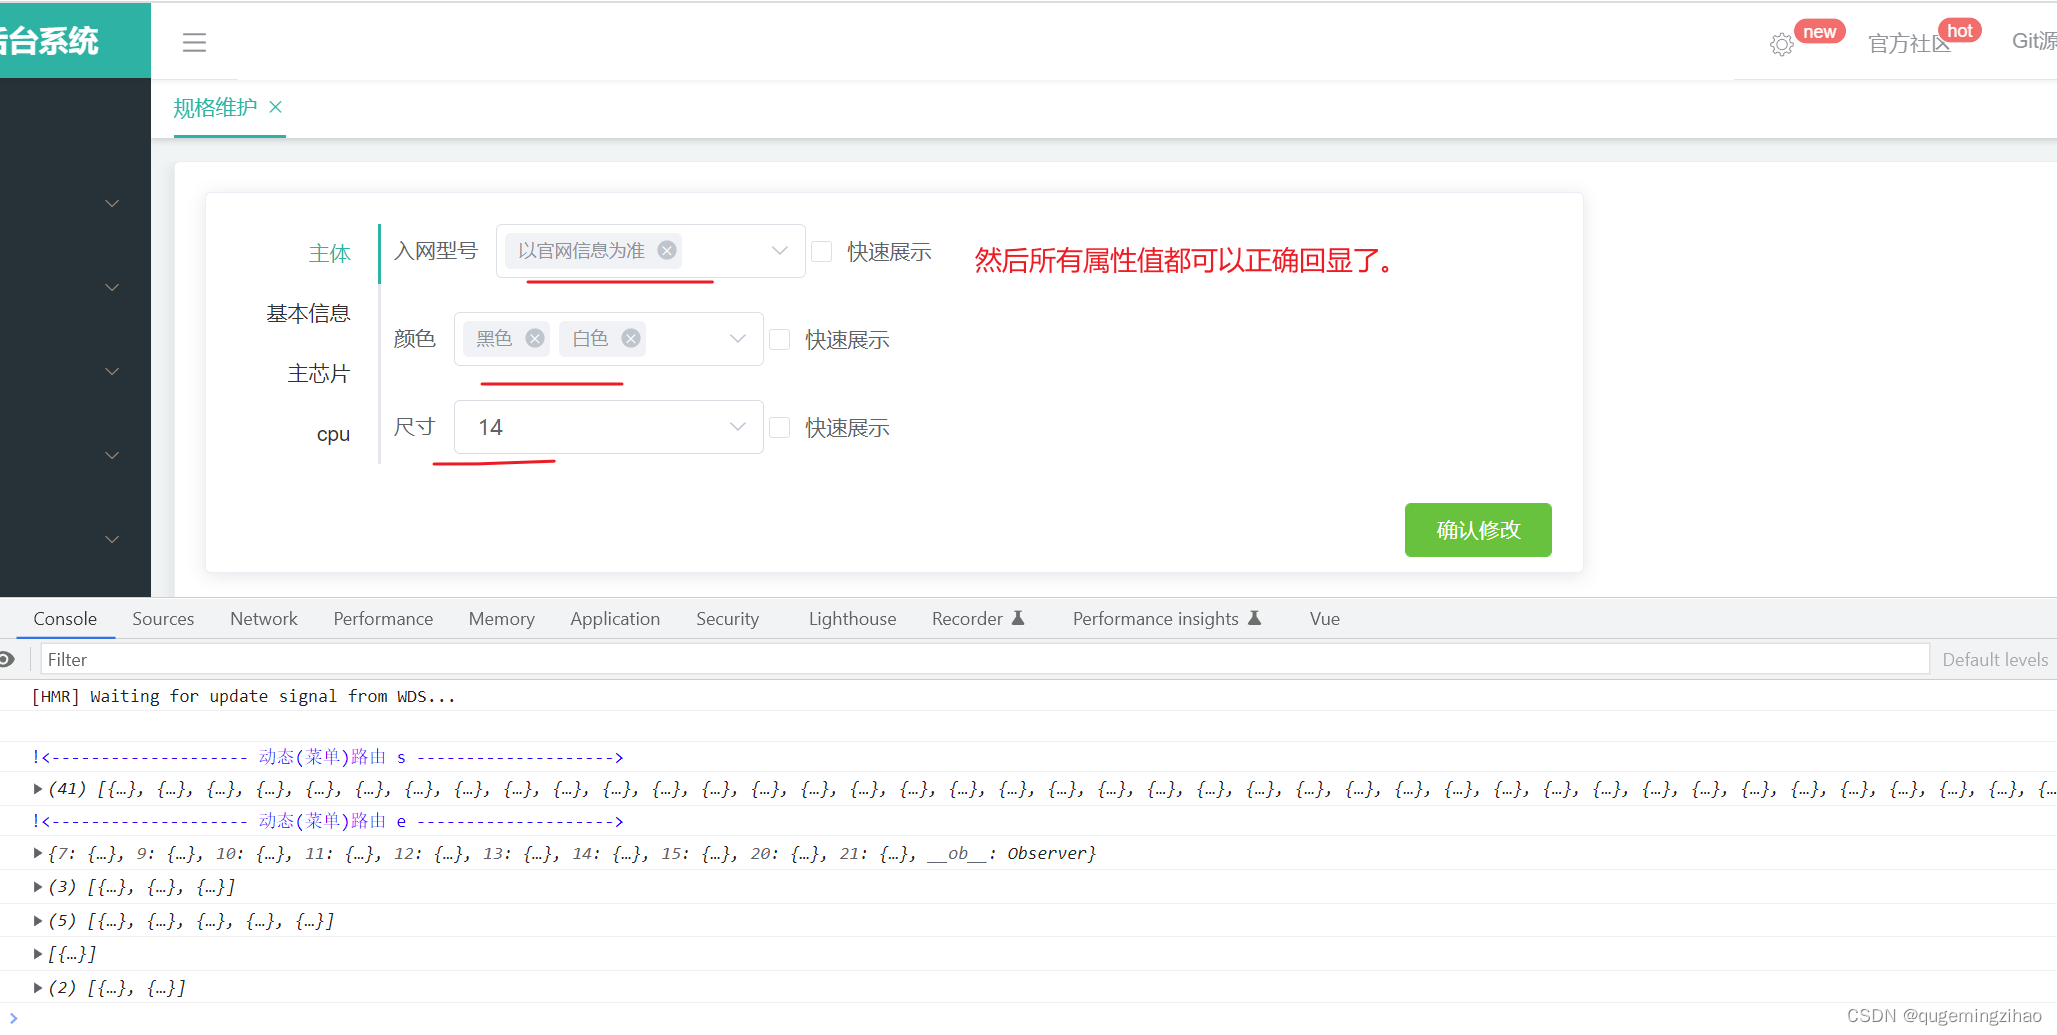
Task: Switch to the Memory tab
Action: [x=502, y=618]
